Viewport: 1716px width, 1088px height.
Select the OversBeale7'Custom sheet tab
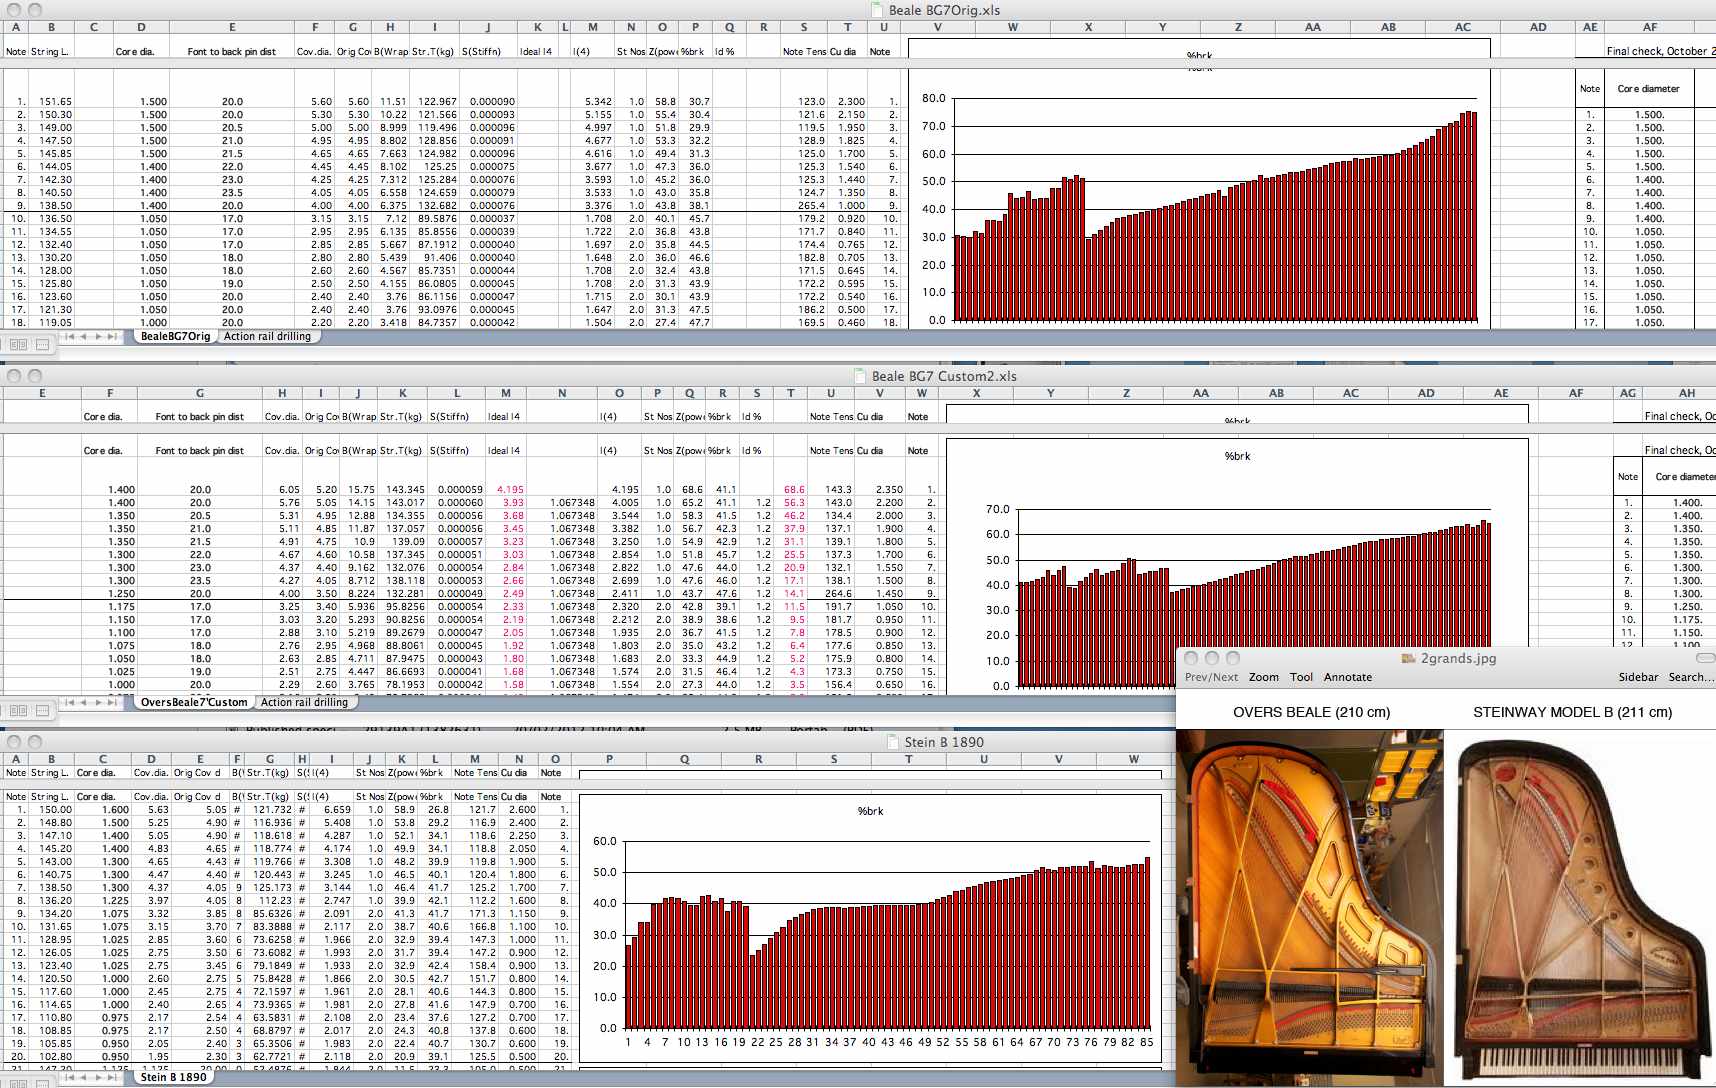(x=194, y=703)
